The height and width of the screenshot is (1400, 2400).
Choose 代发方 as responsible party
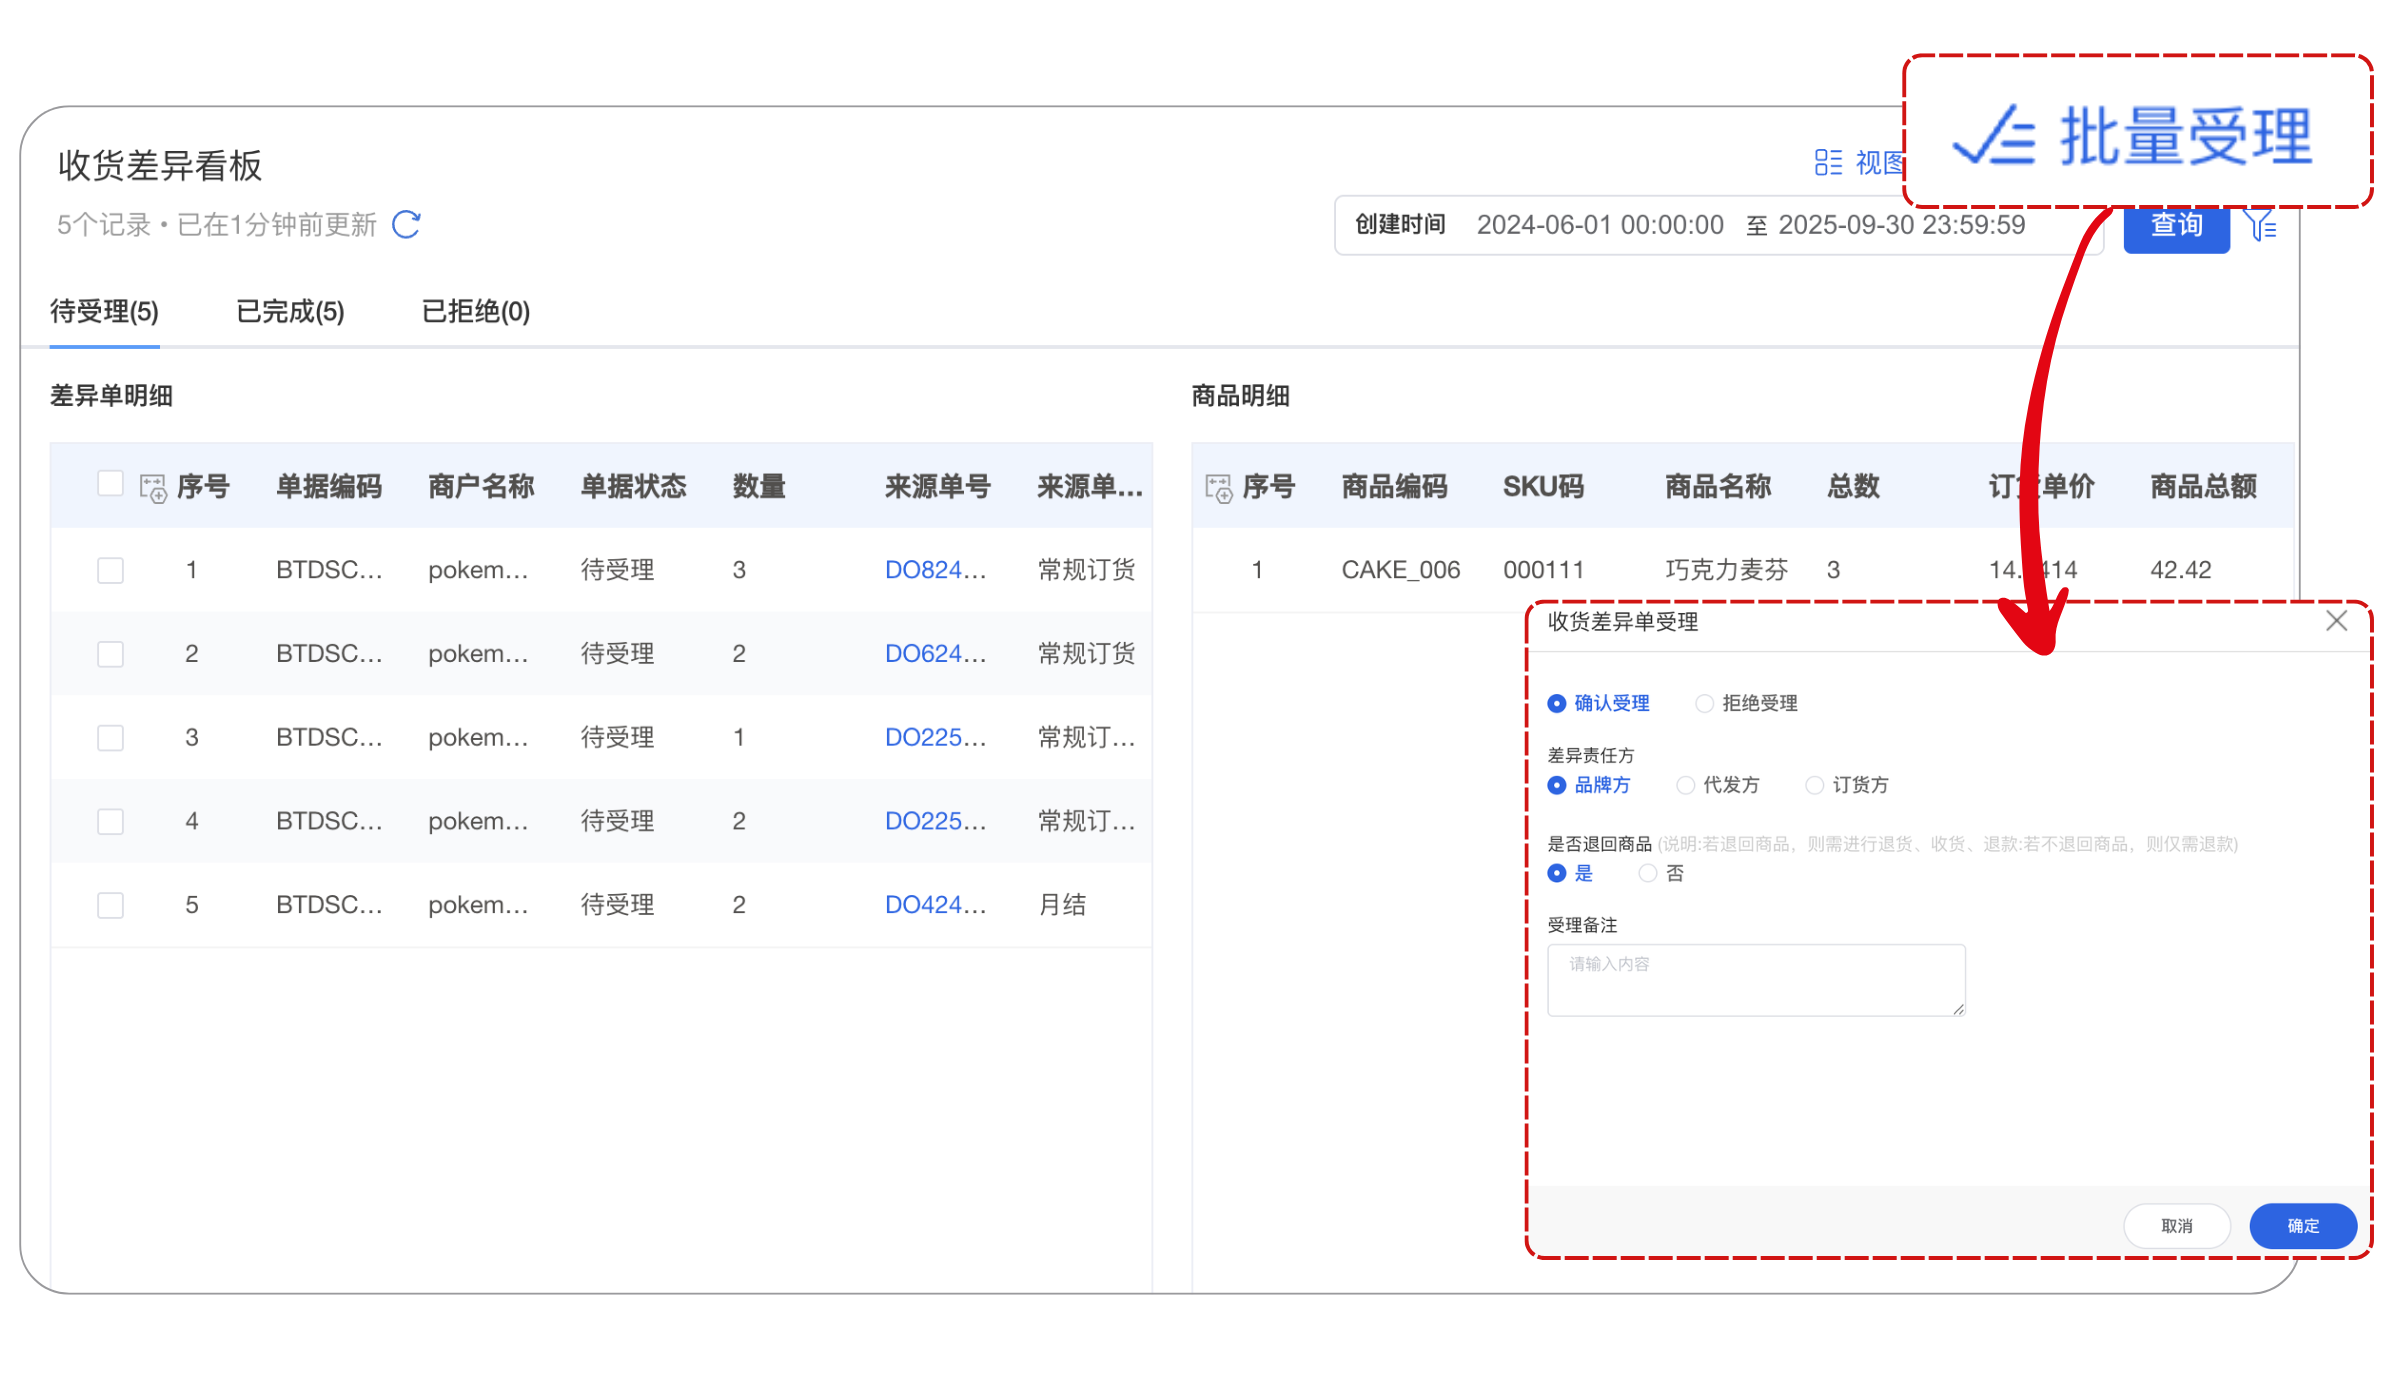click(x=1686, y=785)
